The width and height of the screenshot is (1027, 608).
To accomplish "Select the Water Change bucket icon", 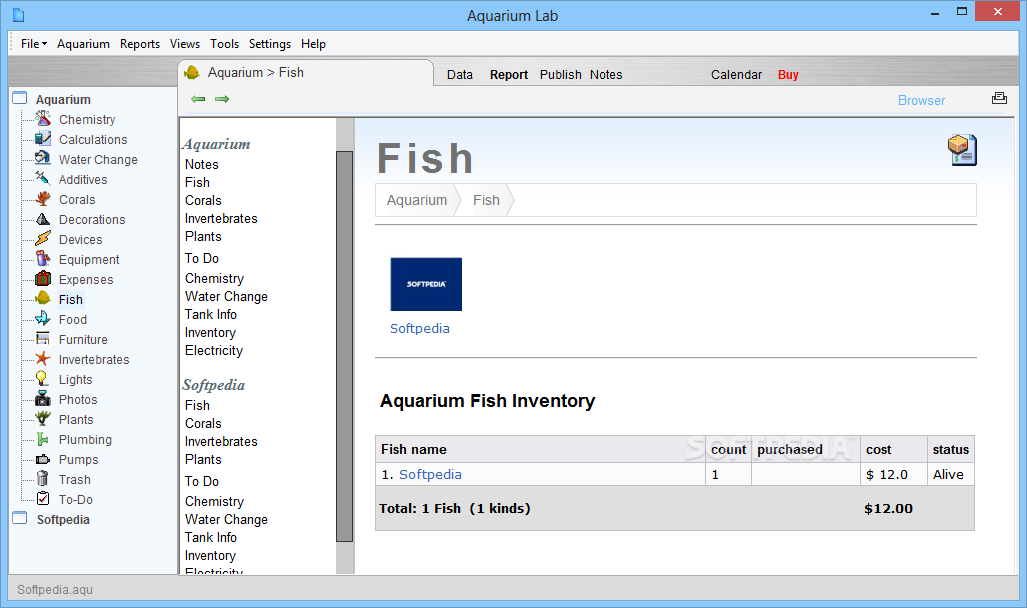I will point(43,159).
